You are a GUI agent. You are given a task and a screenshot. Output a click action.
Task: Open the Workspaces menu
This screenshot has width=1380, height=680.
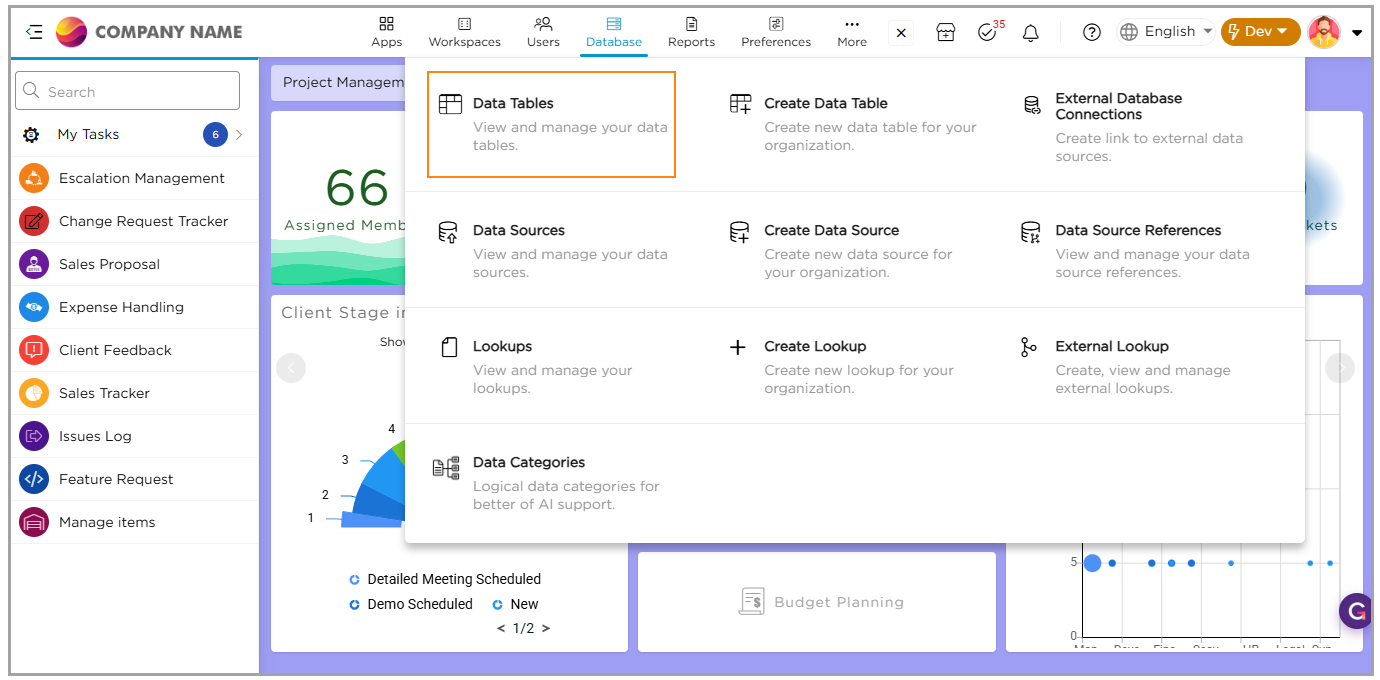464,32
